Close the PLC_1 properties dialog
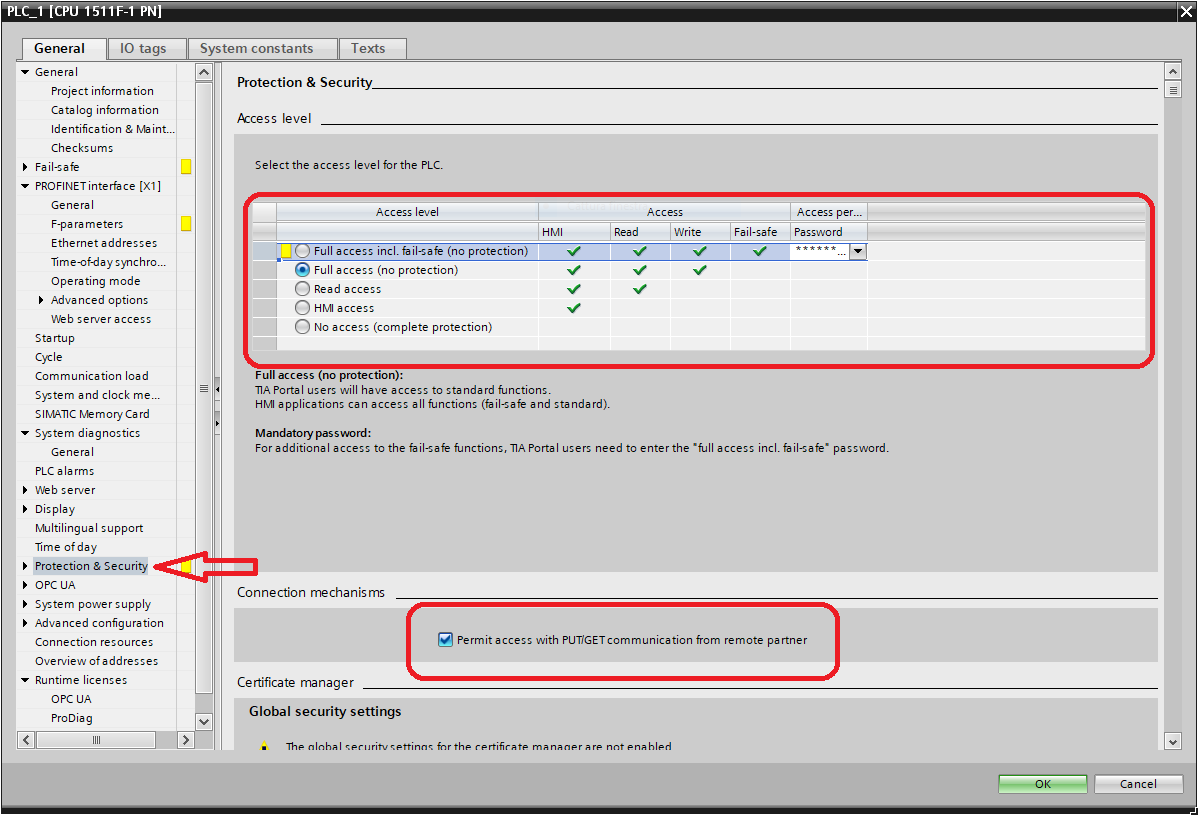This screenshot has height=815, width=1198. pos(1185,11)
